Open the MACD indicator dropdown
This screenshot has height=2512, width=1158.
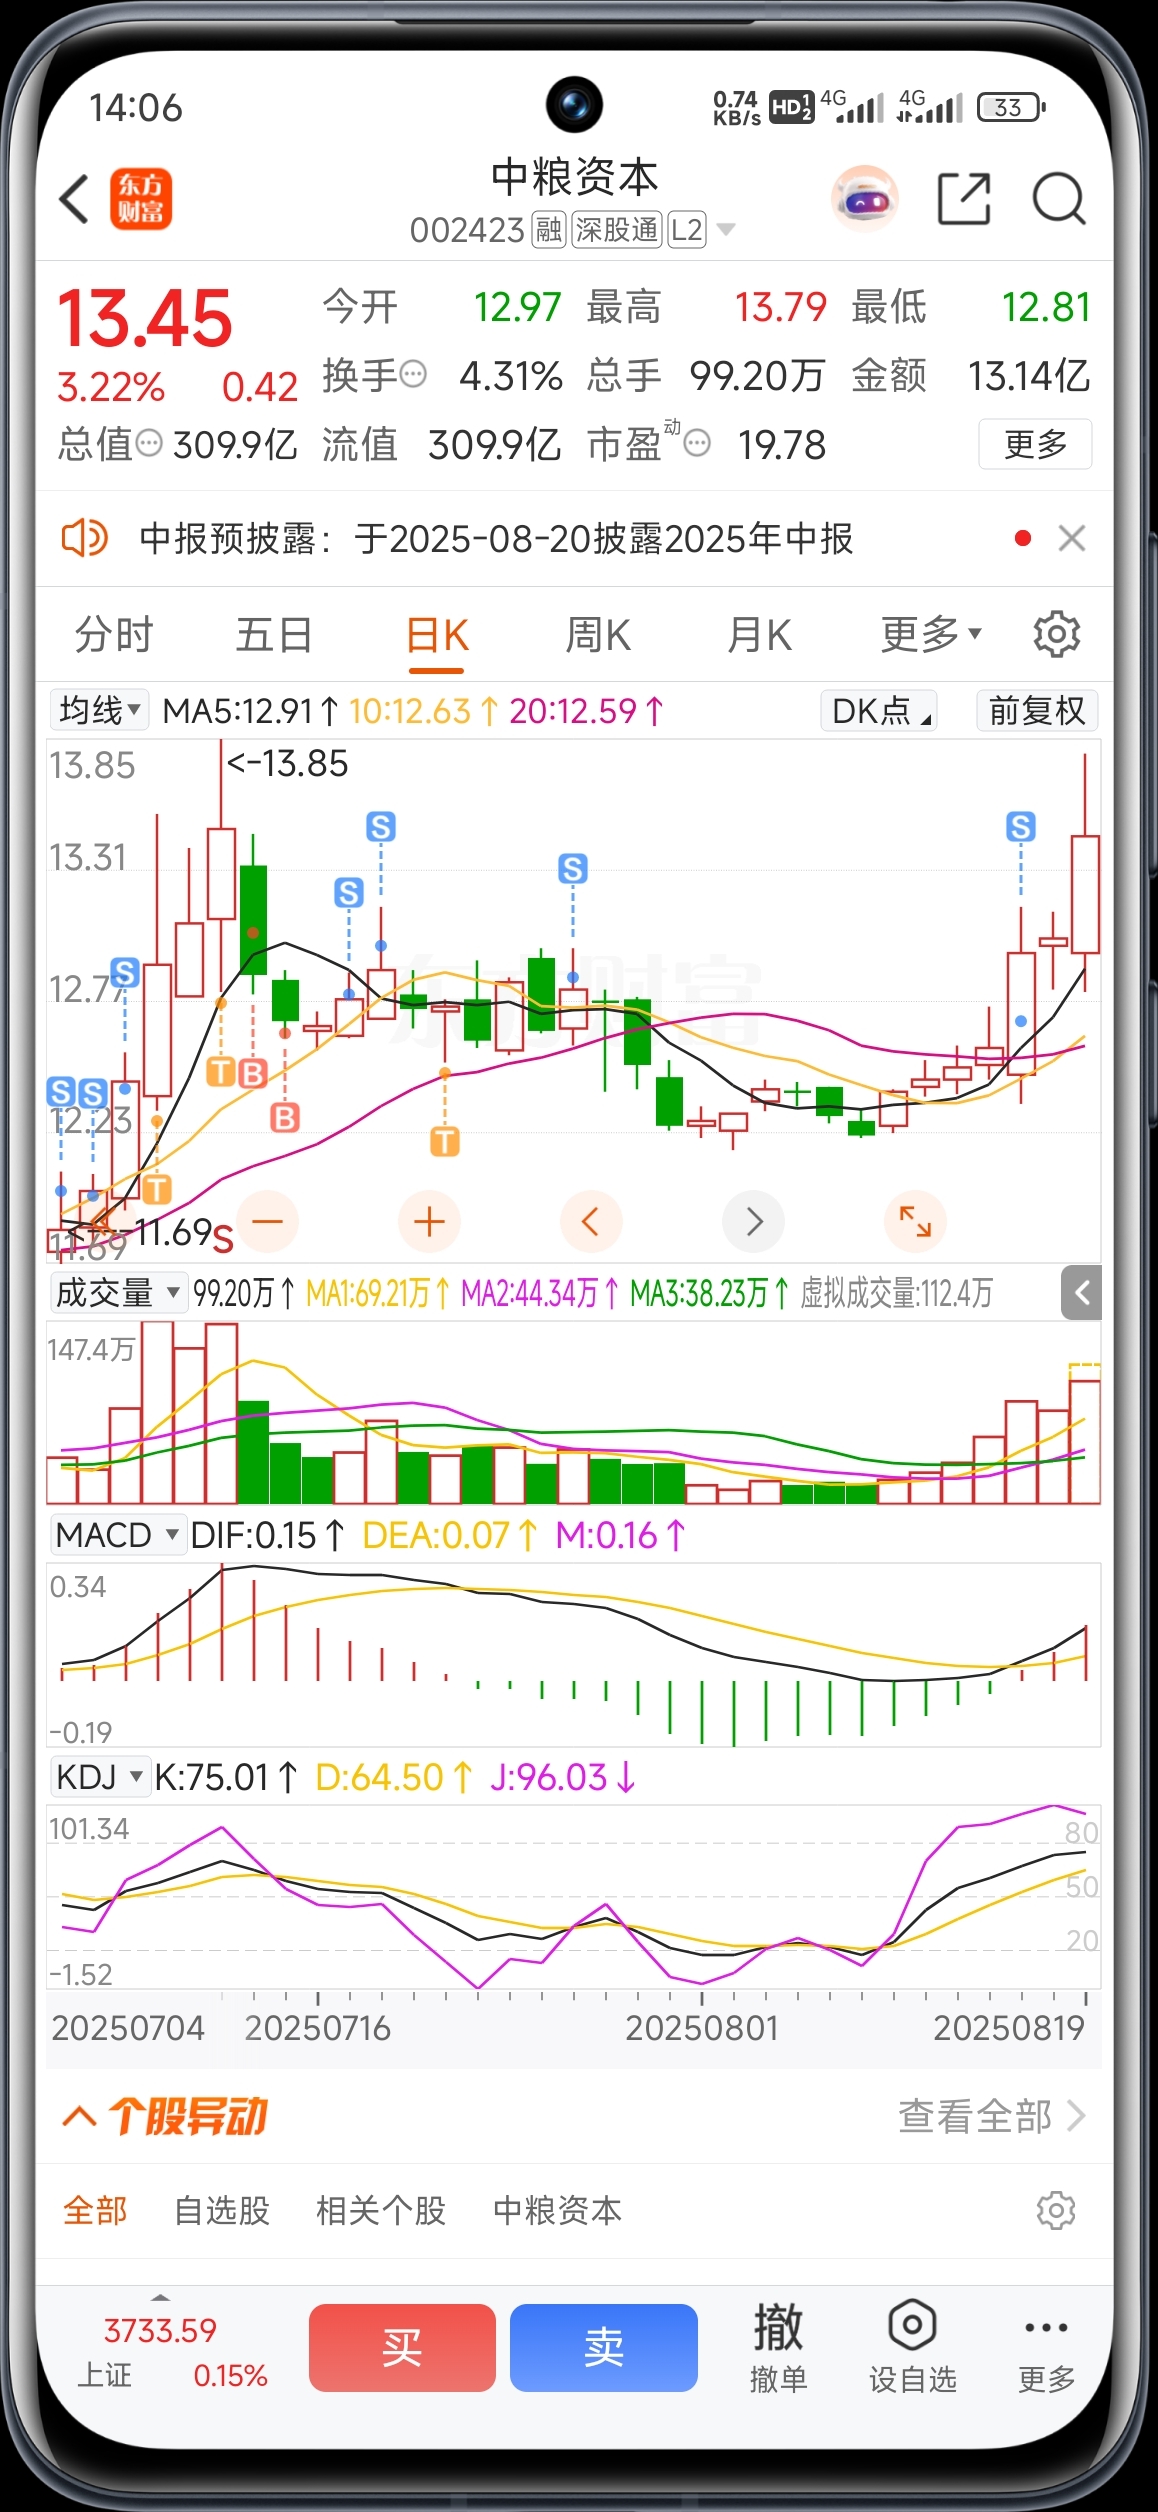point(117,1535)
